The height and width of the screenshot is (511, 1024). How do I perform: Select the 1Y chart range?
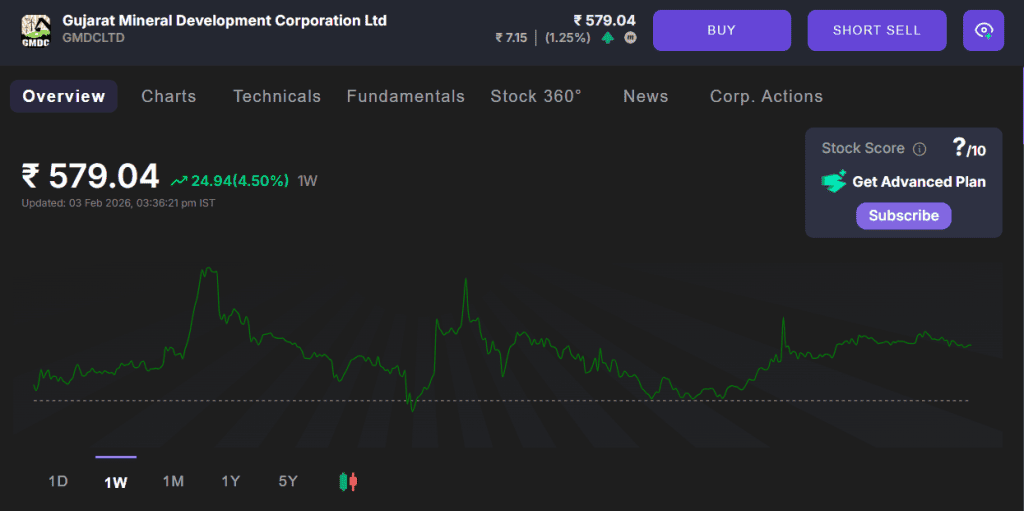pos(231,482)
